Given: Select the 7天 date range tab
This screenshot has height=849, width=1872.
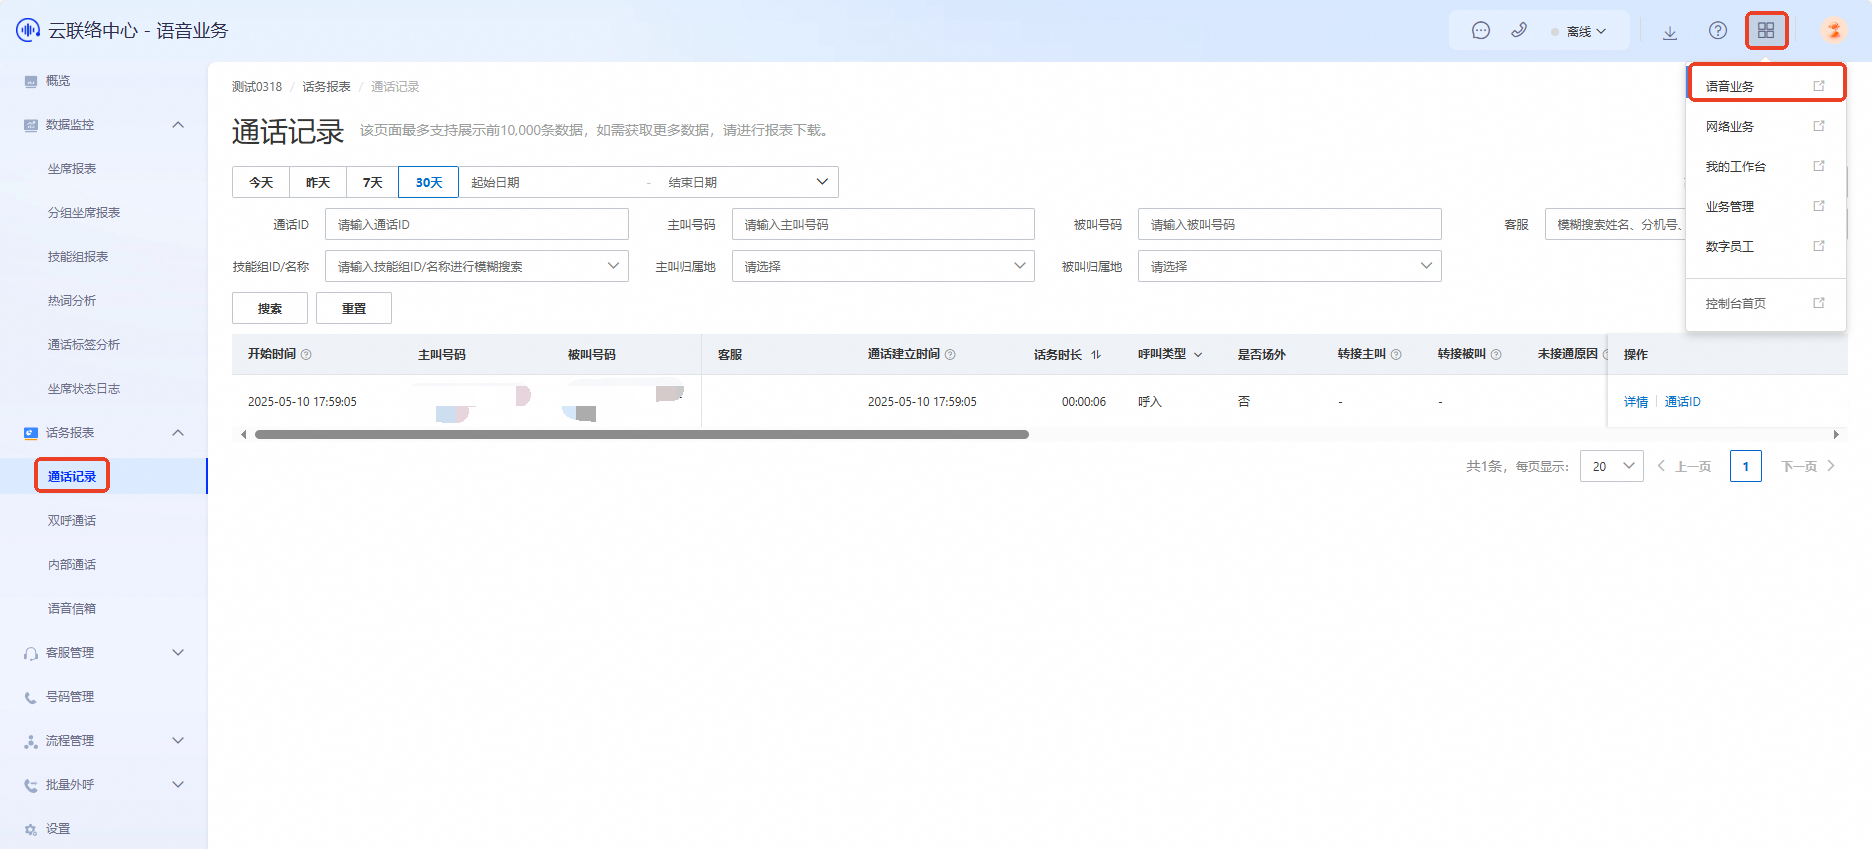Looking at the screenshot, I should click(373, 182).
